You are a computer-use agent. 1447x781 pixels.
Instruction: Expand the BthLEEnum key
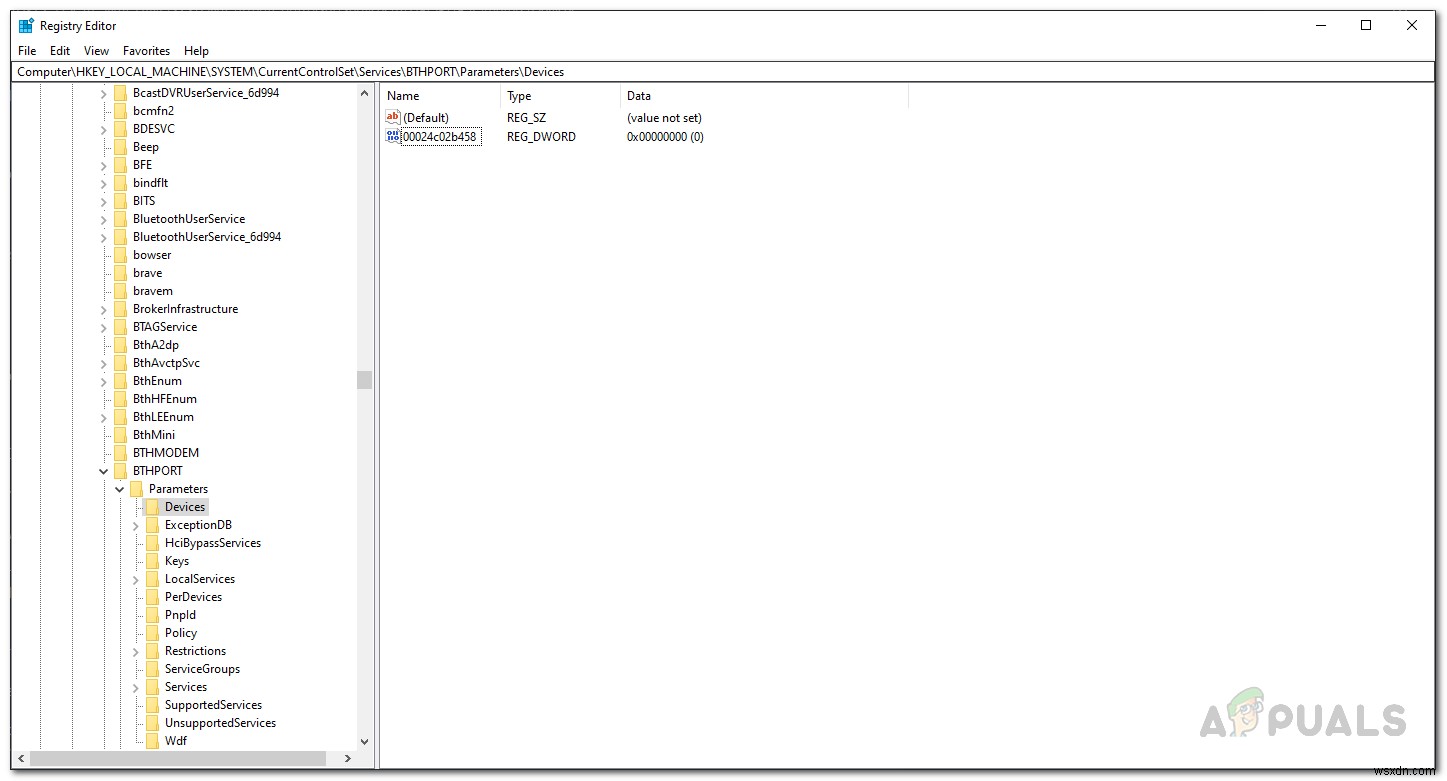[104, 417]
